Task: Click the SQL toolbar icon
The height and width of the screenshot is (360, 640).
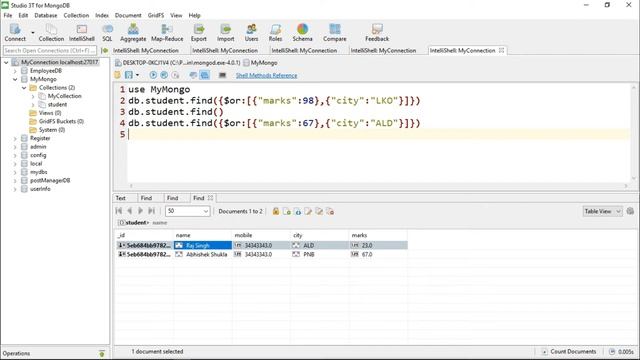Action: (x=107, y=33)
